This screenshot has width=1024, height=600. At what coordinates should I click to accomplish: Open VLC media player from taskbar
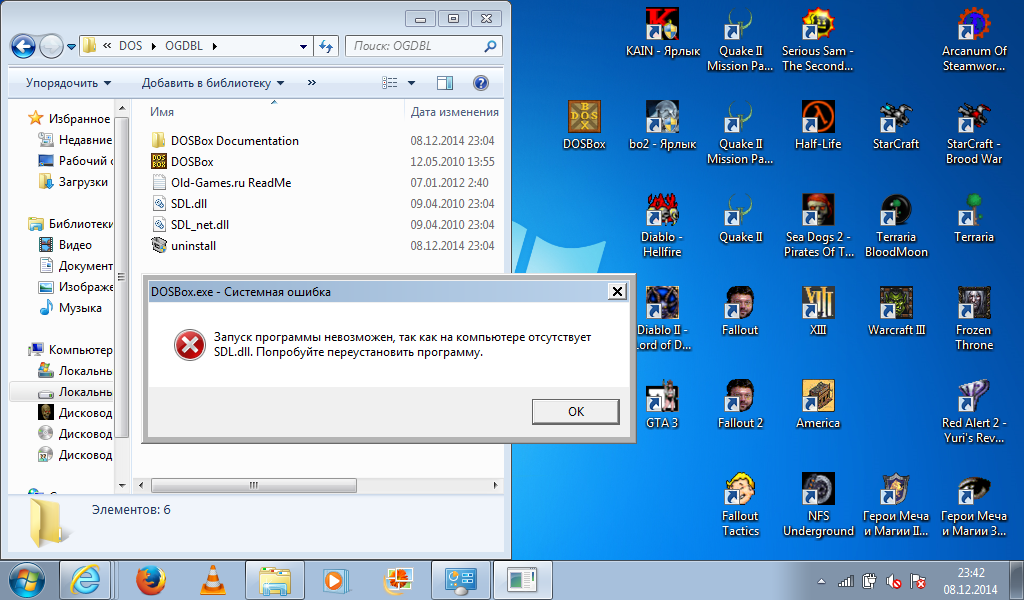212,580
